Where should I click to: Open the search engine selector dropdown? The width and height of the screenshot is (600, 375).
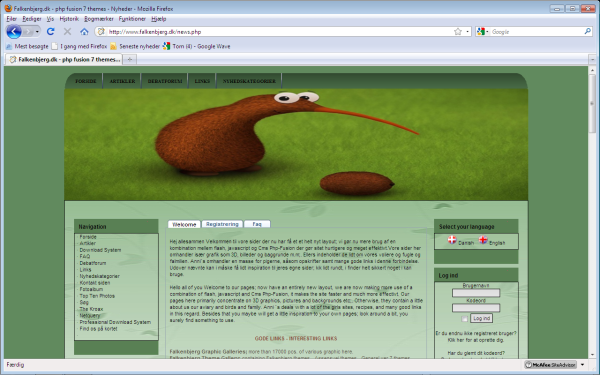pyautogui.click(x=483, y=32)
